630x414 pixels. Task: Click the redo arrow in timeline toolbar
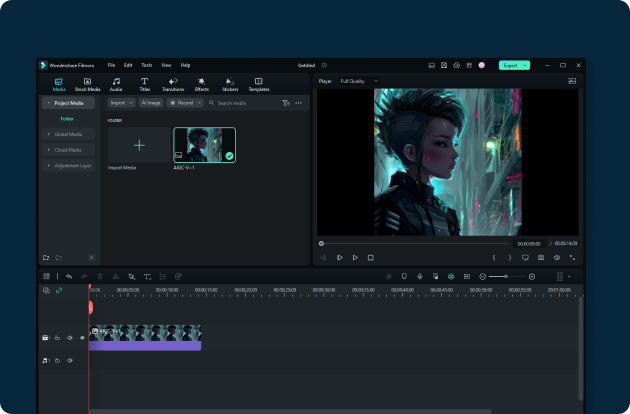click(84, 277)
